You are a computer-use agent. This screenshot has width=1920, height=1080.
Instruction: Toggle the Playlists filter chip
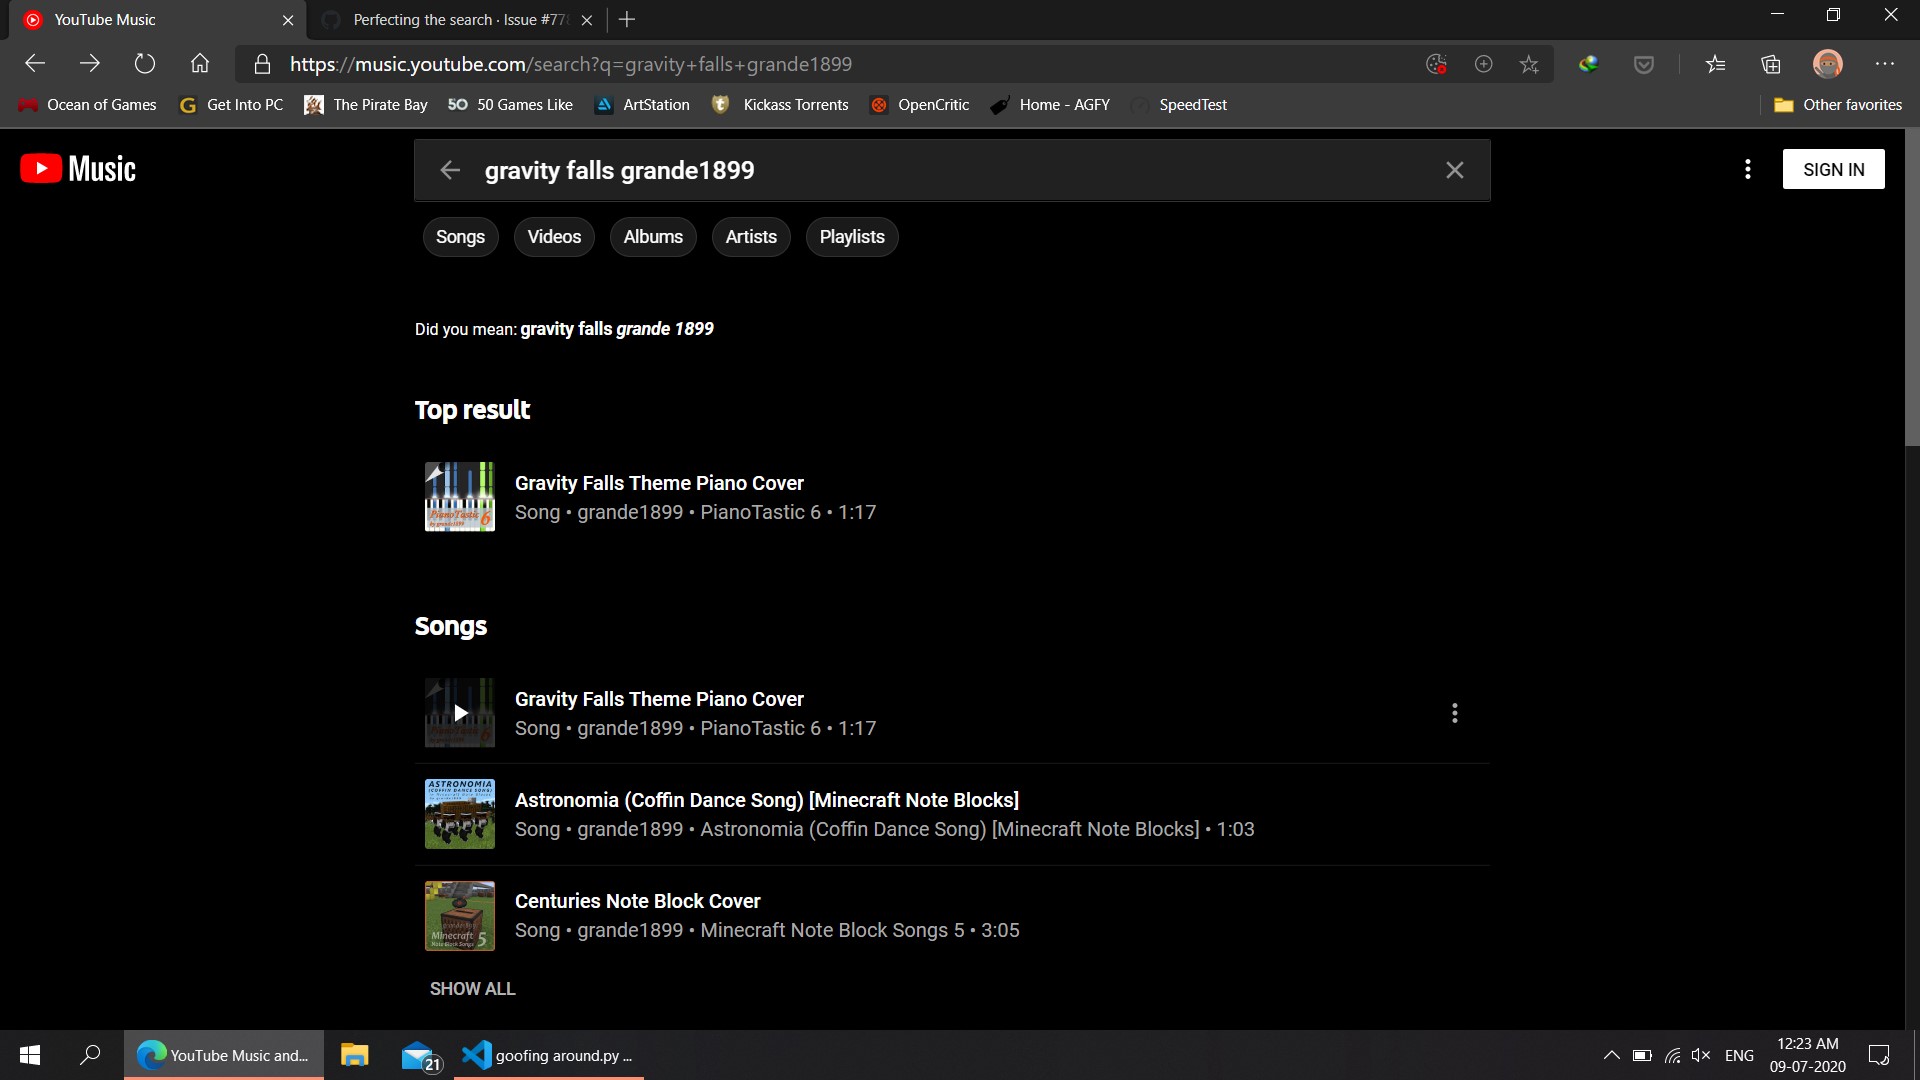click(x=851, y=237)
